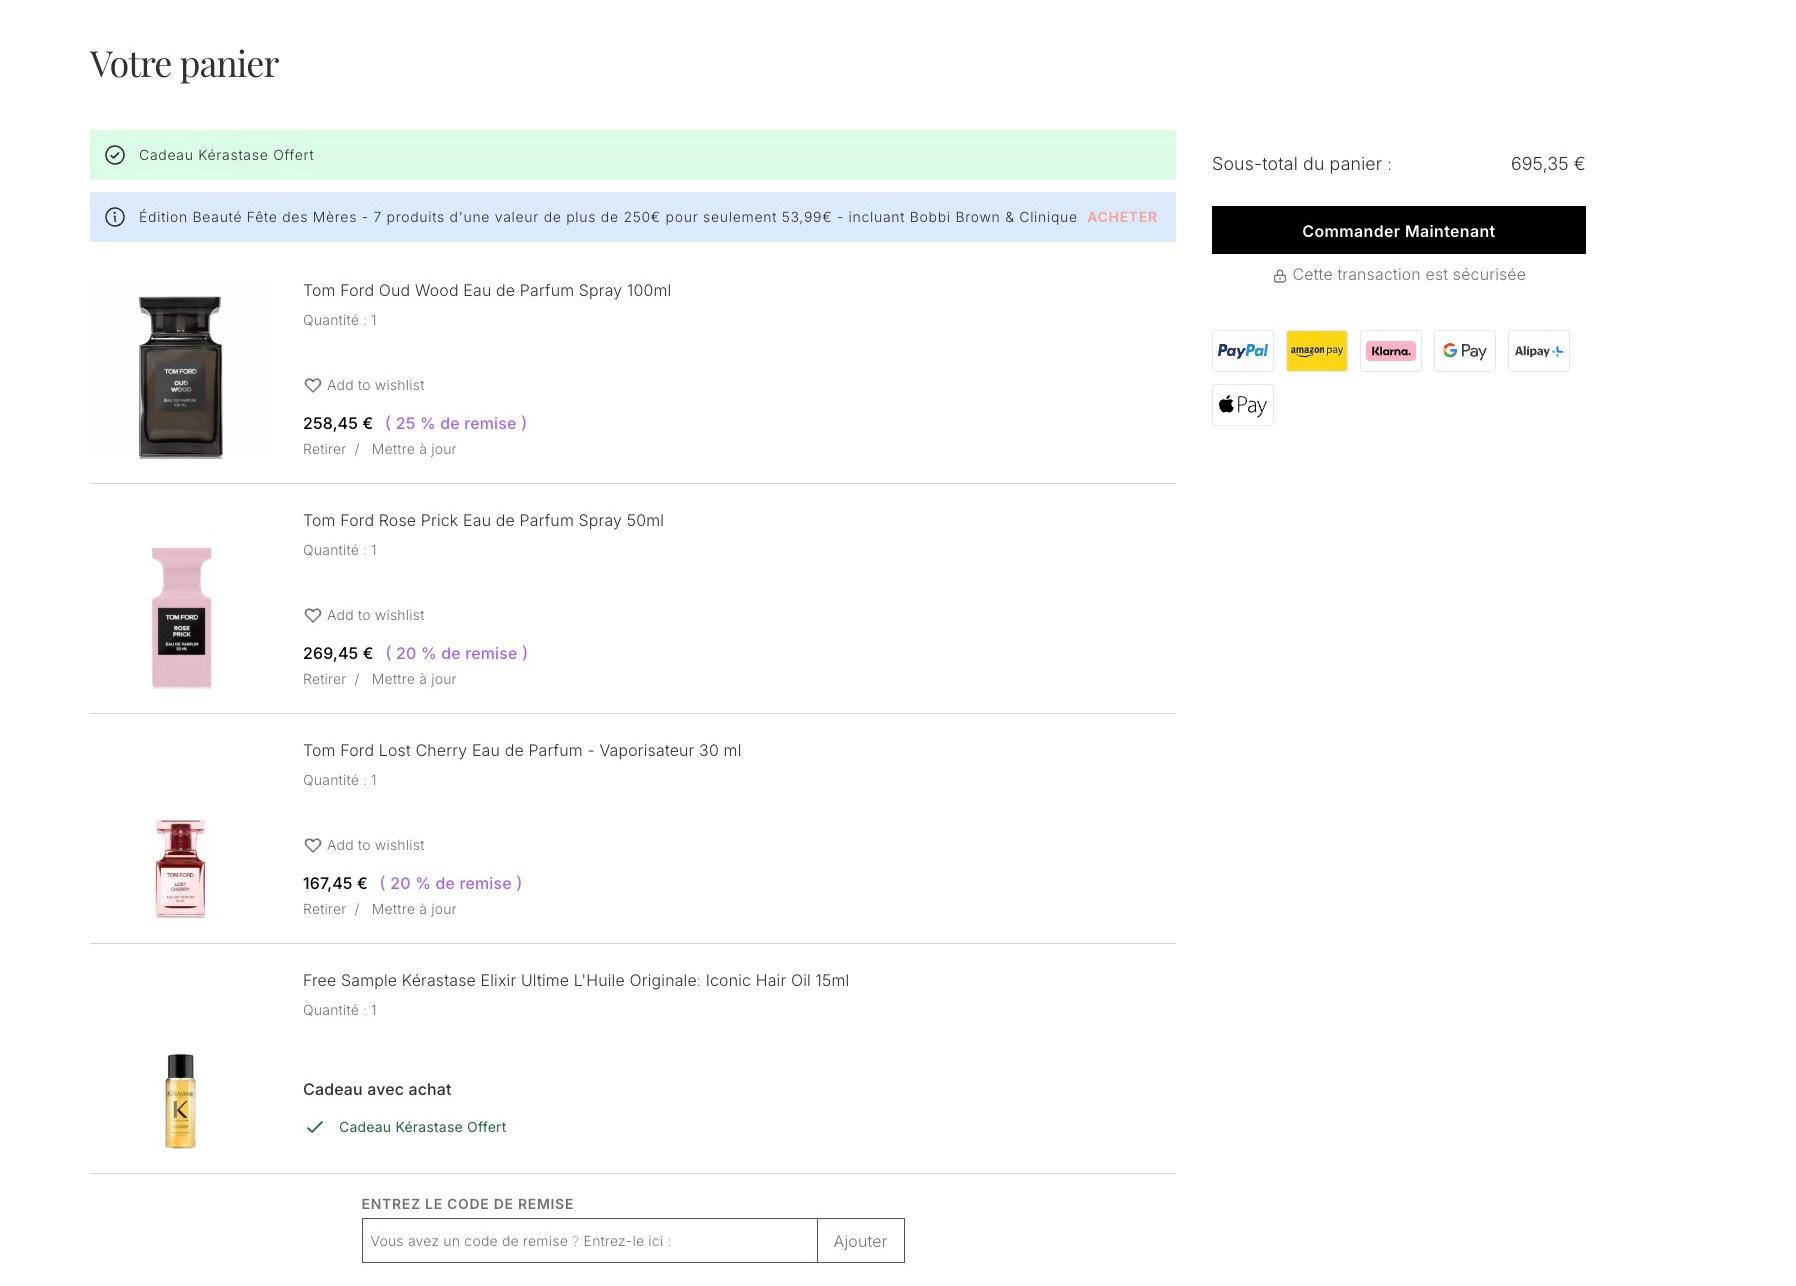
Task: Click Mettre à jour for Rose Prick
Action: (414, 679)
